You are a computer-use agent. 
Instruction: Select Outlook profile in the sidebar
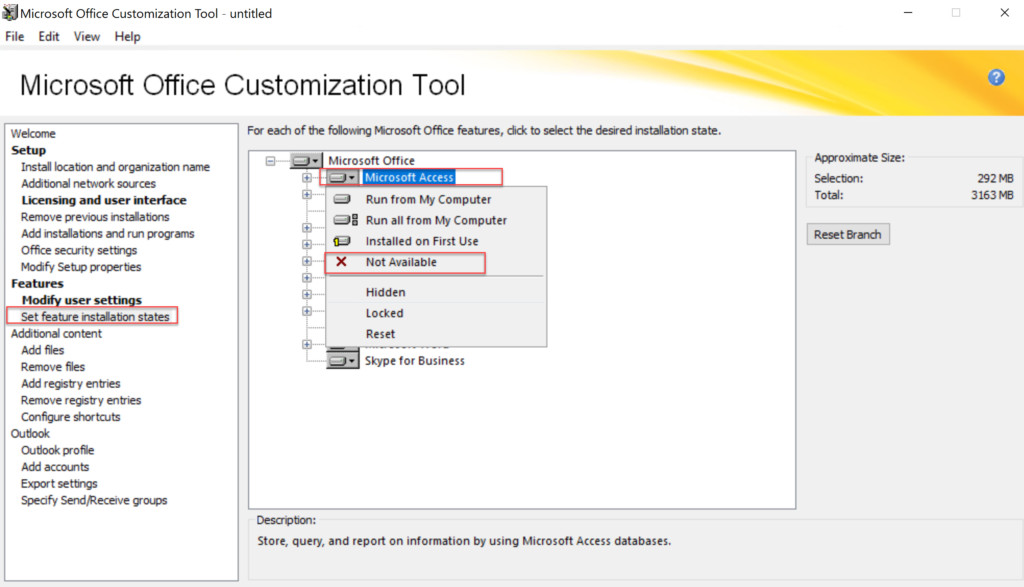pyautogui.click(x=57, y=450)
